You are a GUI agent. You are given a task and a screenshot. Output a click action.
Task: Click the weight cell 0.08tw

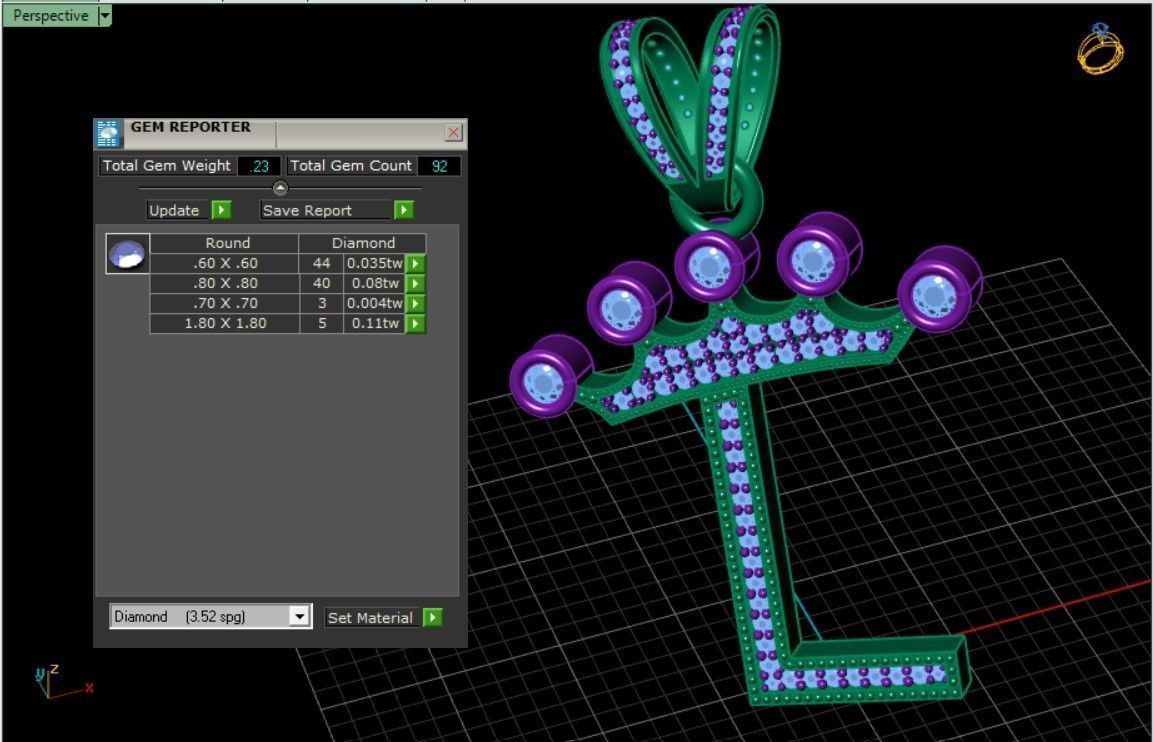[374, 283]
